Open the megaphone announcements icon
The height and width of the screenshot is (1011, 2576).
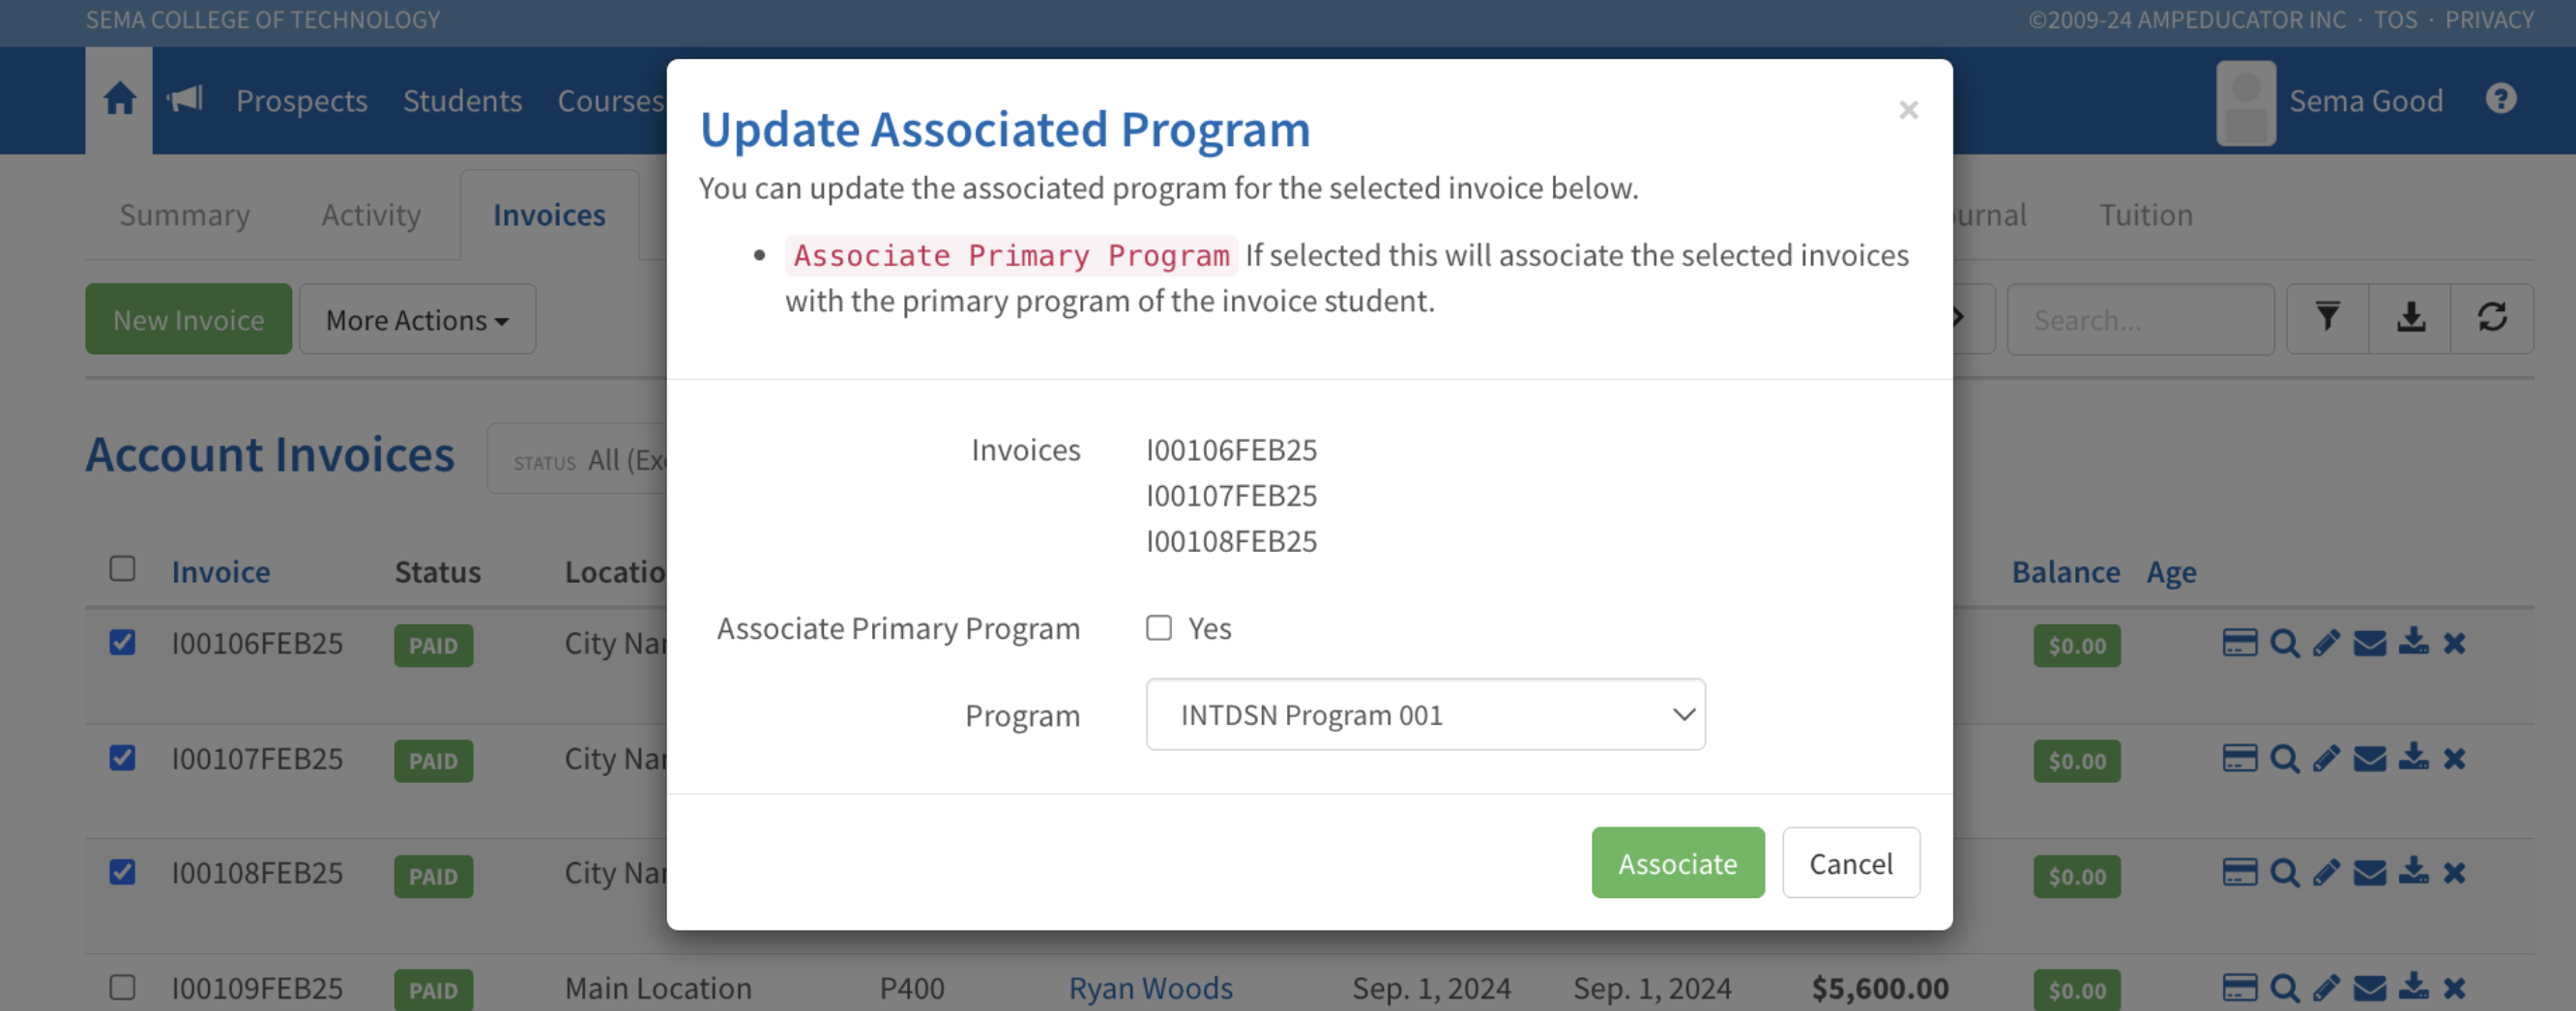(185, 99)
